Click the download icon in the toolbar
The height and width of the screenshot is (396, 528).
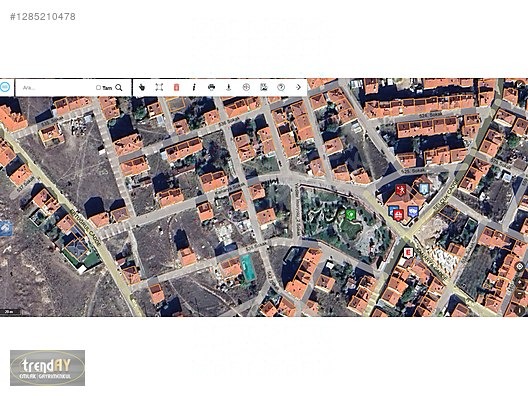coord(228,88)
